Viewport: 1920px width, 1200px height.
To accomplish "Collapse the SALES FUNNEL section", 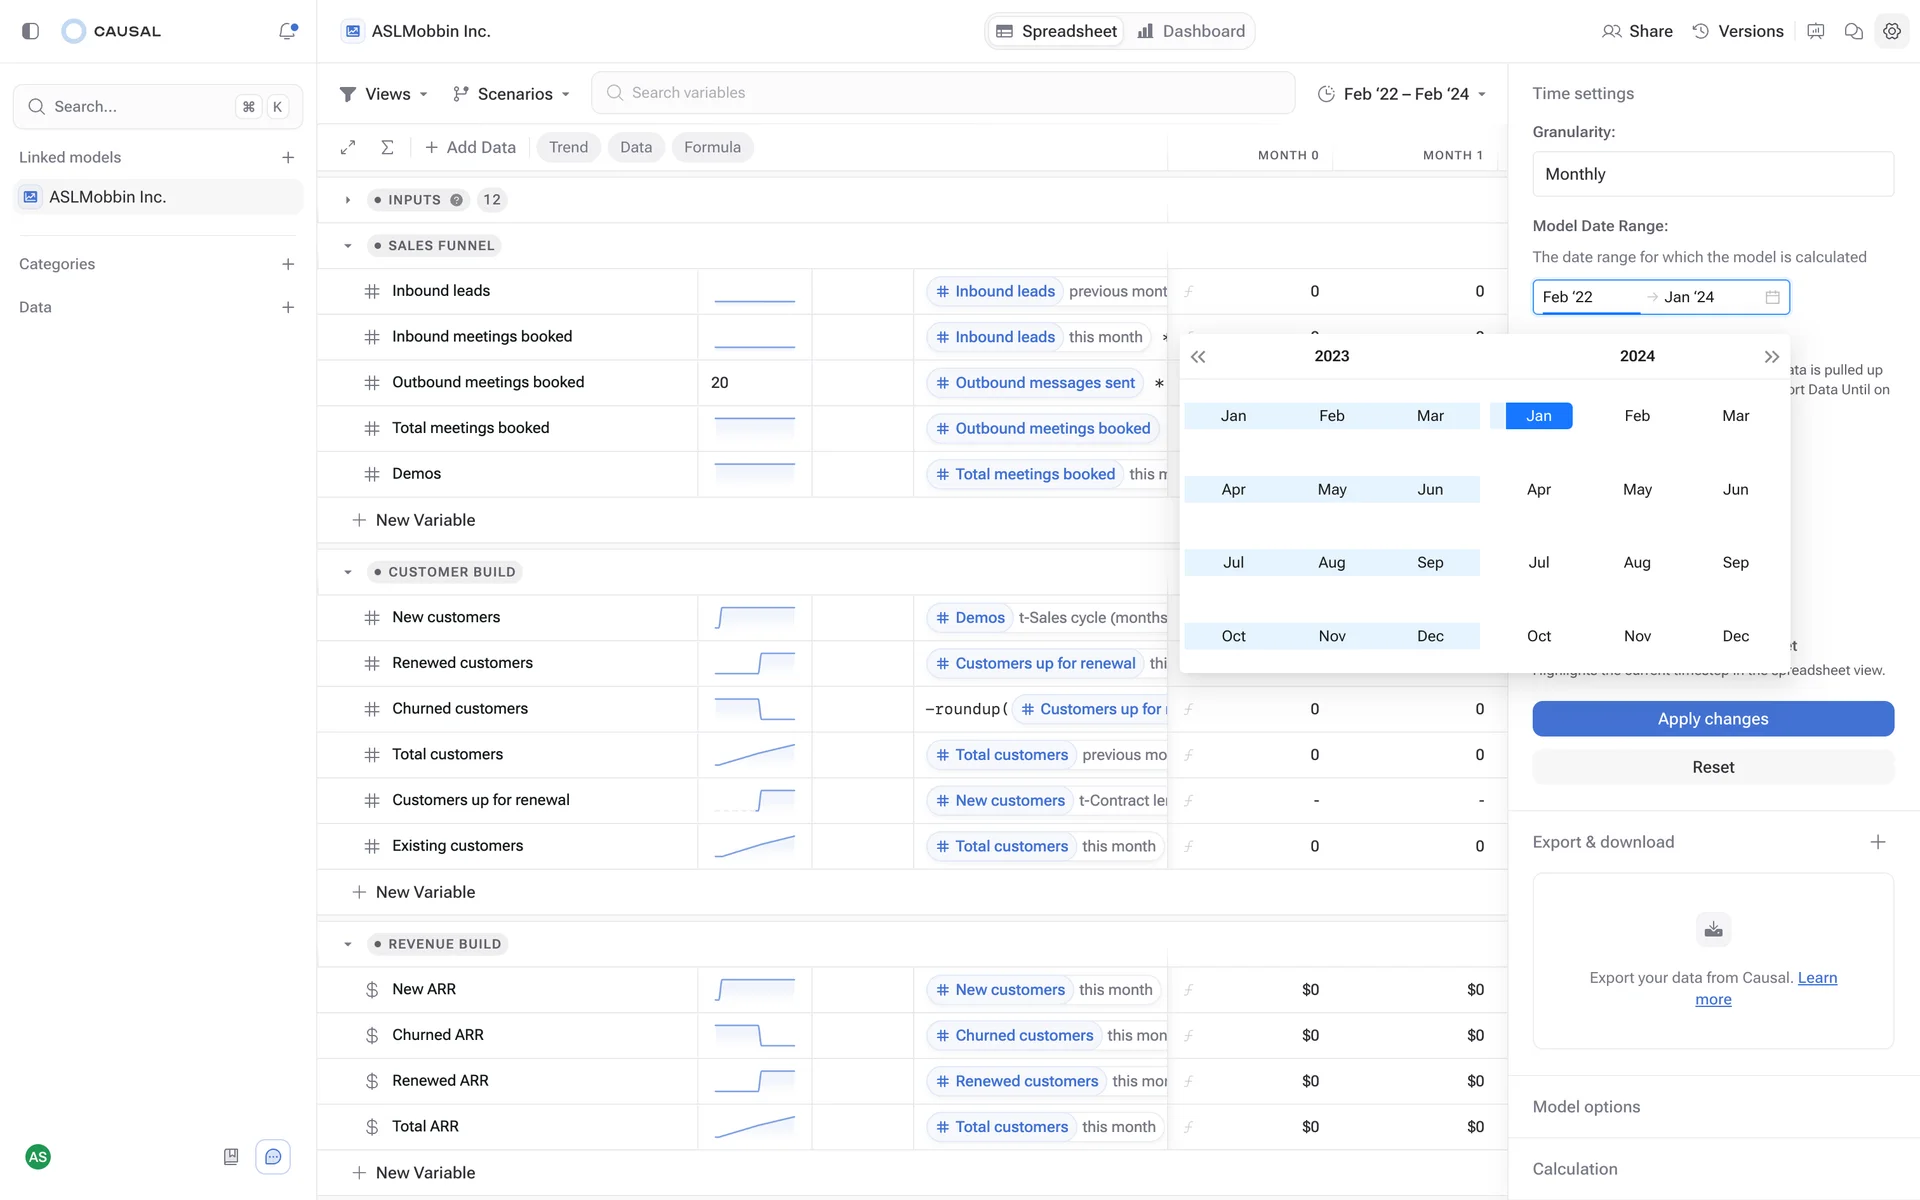I will (348, 246).
